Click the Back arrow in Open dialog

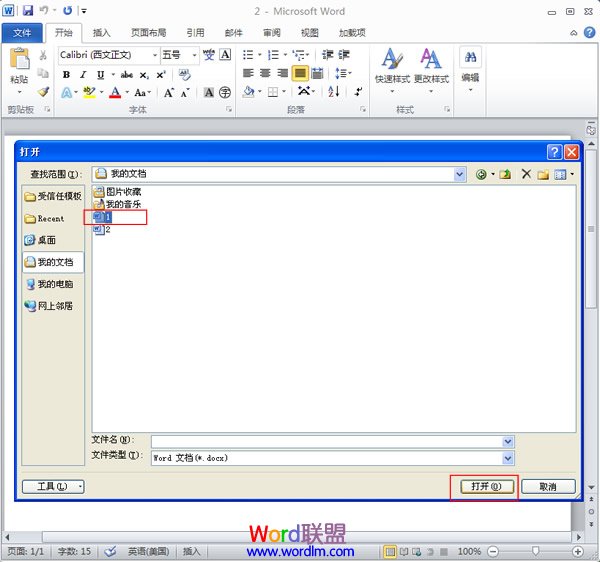pyautogui.click(x=481, y=174)
